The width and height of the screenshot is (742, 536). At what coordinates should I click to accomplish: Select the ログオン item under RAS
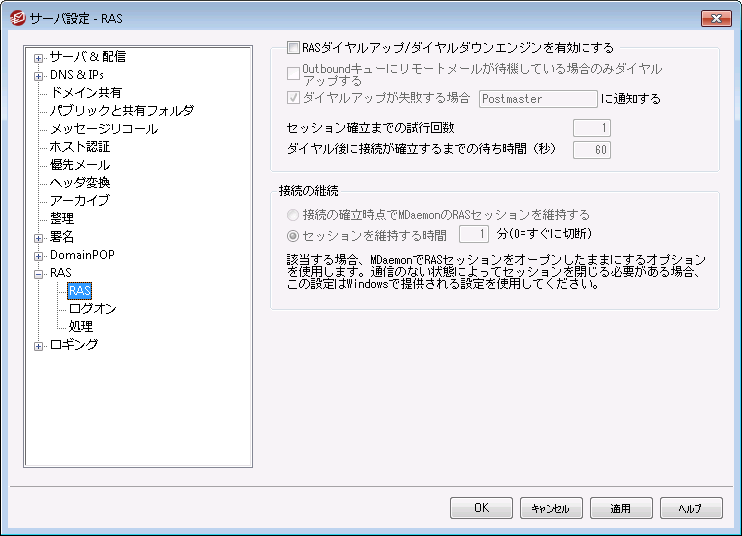(92, 309)
